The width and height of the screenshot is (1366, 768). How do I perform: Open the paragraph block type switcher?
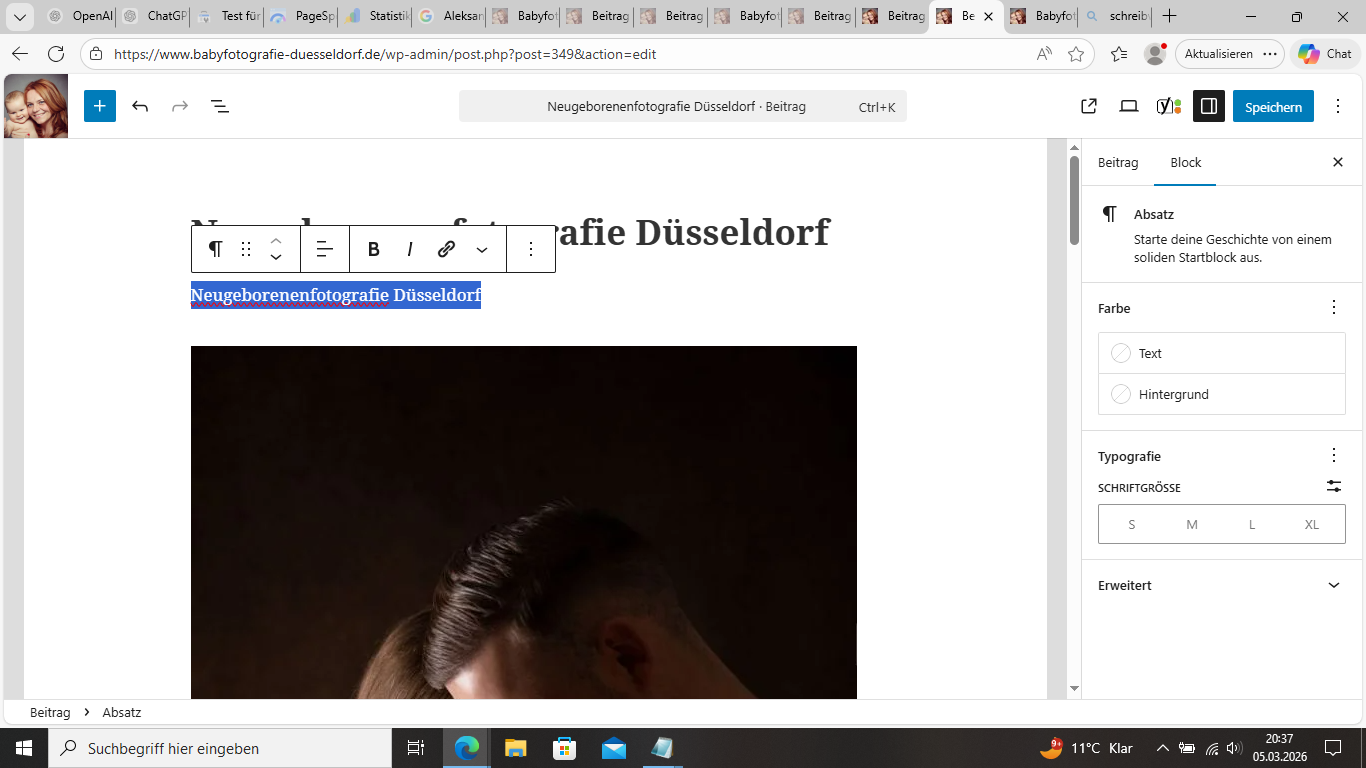tap(215, 249)
